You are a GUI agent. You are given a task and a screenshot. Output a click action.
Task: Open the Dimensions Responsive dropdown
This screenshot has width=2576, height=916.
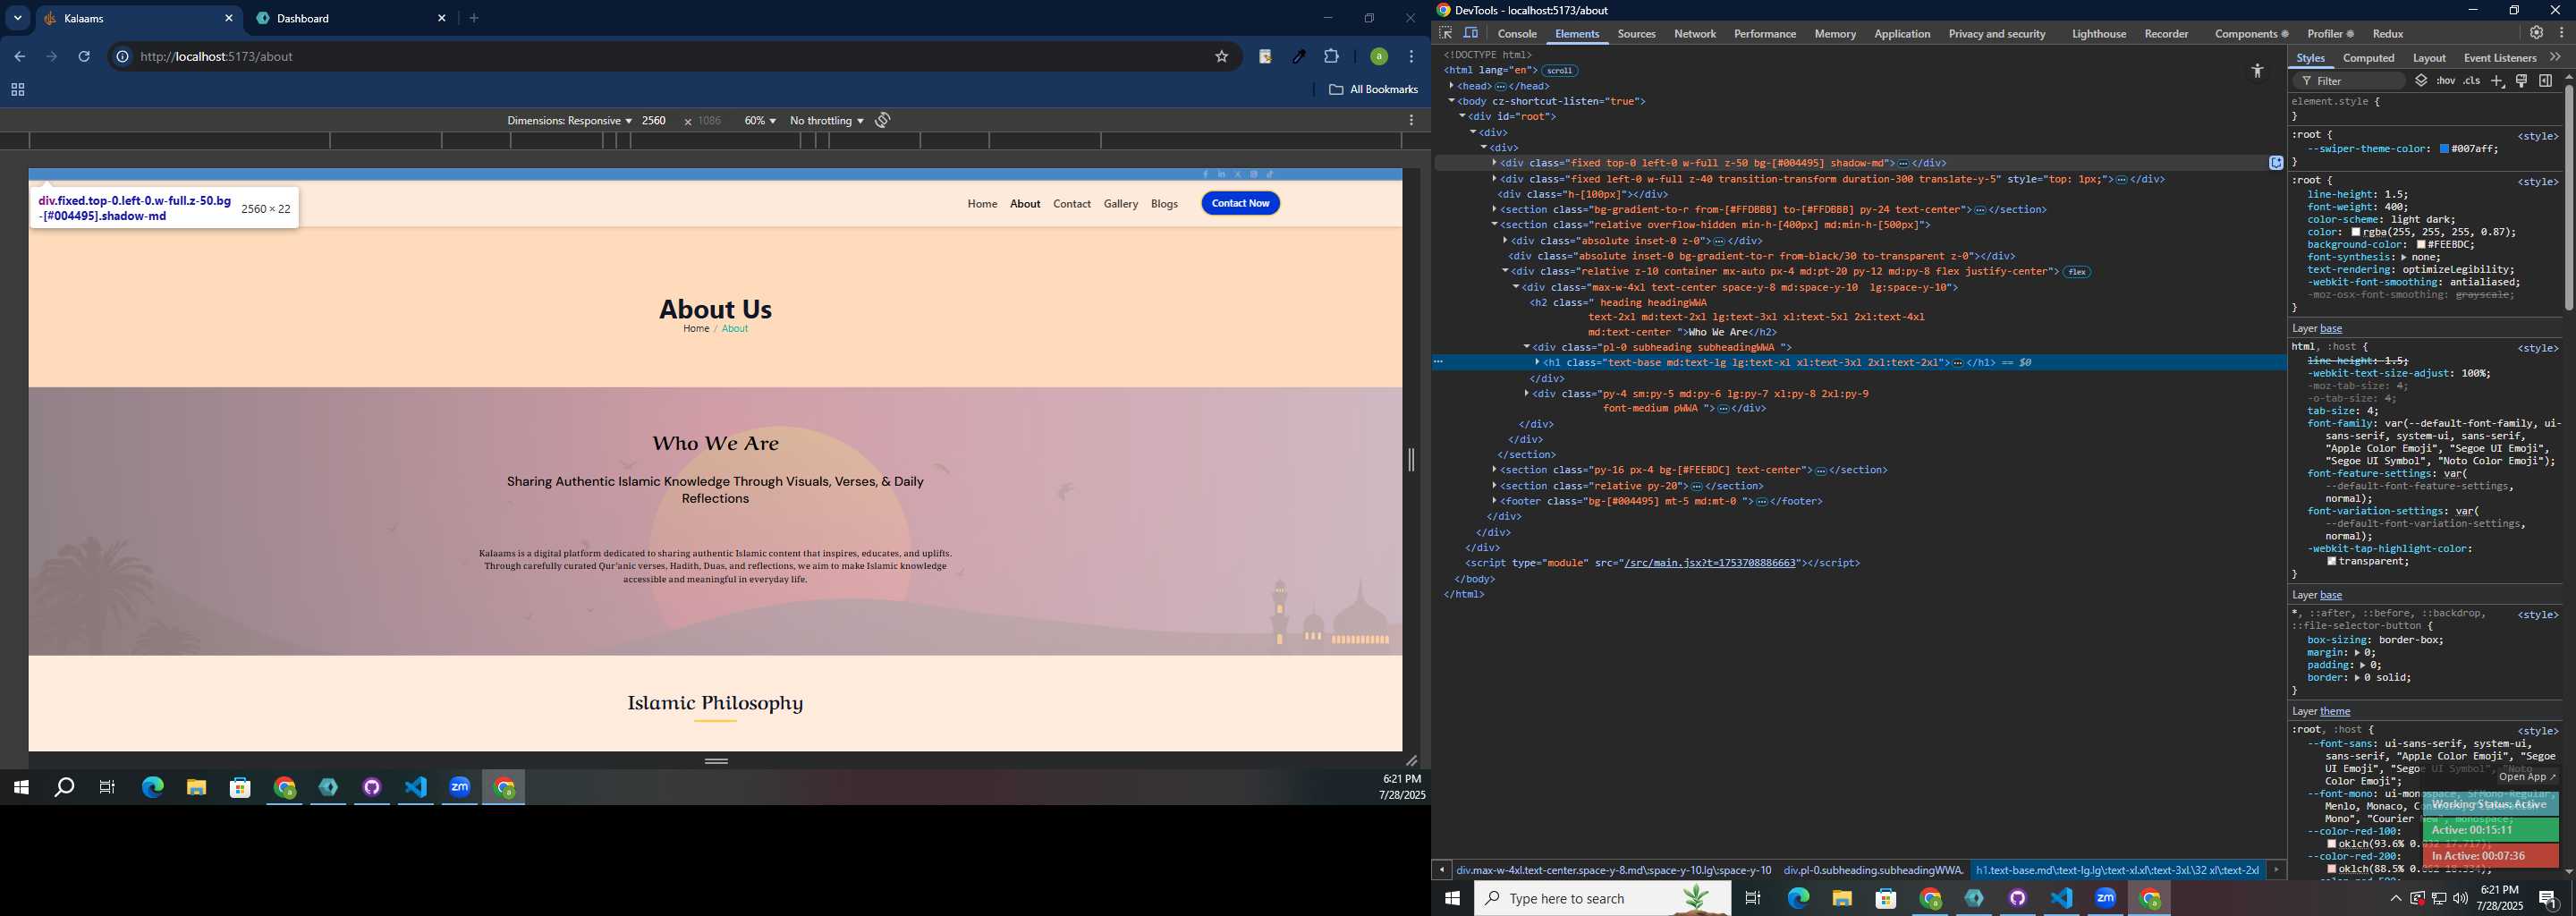pos(569,121)
